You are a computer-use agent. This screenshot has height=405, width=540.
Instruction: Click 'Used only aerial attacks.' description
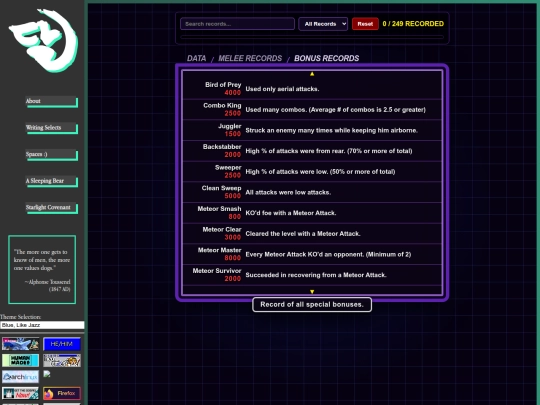point(282,89)
